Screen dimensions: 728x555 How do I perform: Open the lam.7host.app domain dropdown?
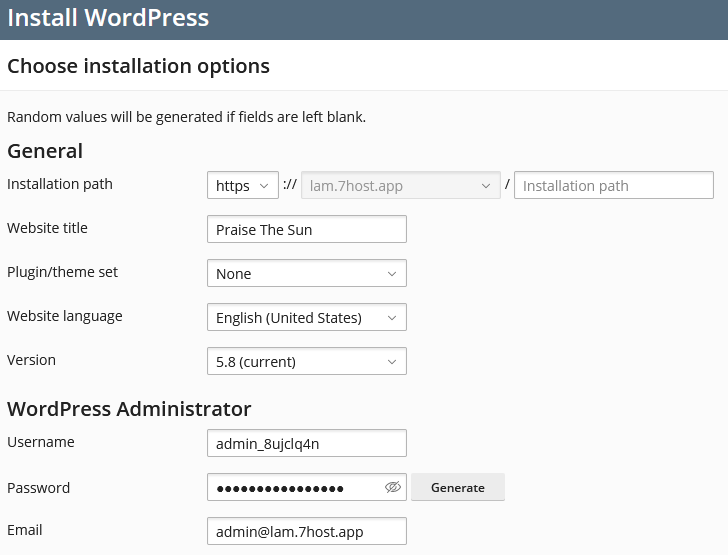pos(401,185)
